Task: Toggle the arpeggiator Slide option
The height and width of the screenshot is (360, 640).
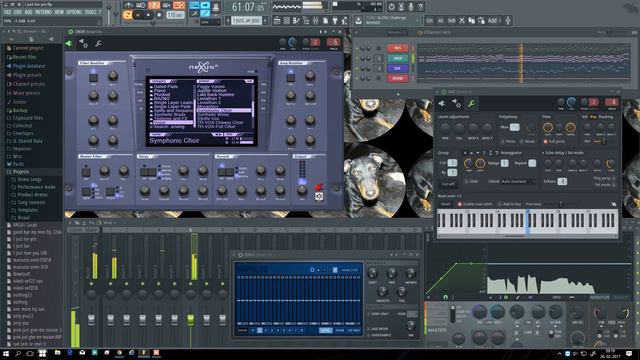Action: click(471, 181)
